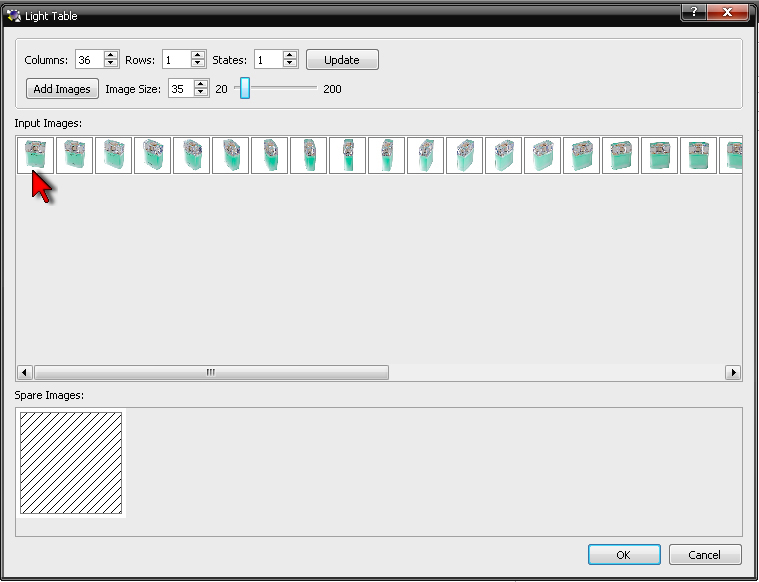Select the fourteenth input image thumbnail

click(x=542, y=155)
